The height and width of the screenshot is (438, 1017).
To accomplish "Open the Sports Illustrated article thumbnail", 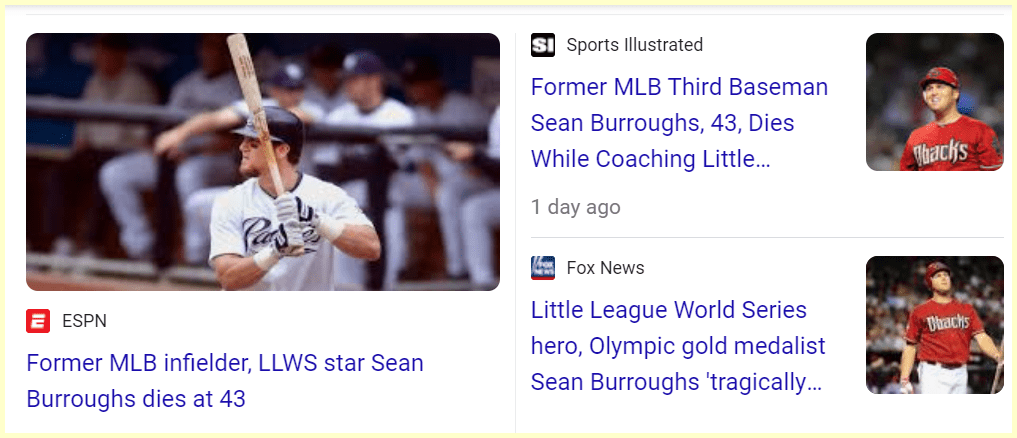I will point(934,102).
